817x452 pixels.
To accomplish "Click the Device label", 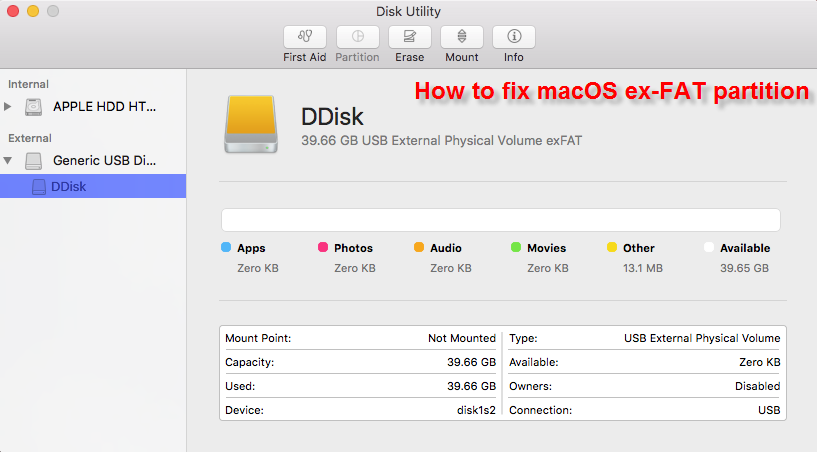I will click(x=244, y=410).
